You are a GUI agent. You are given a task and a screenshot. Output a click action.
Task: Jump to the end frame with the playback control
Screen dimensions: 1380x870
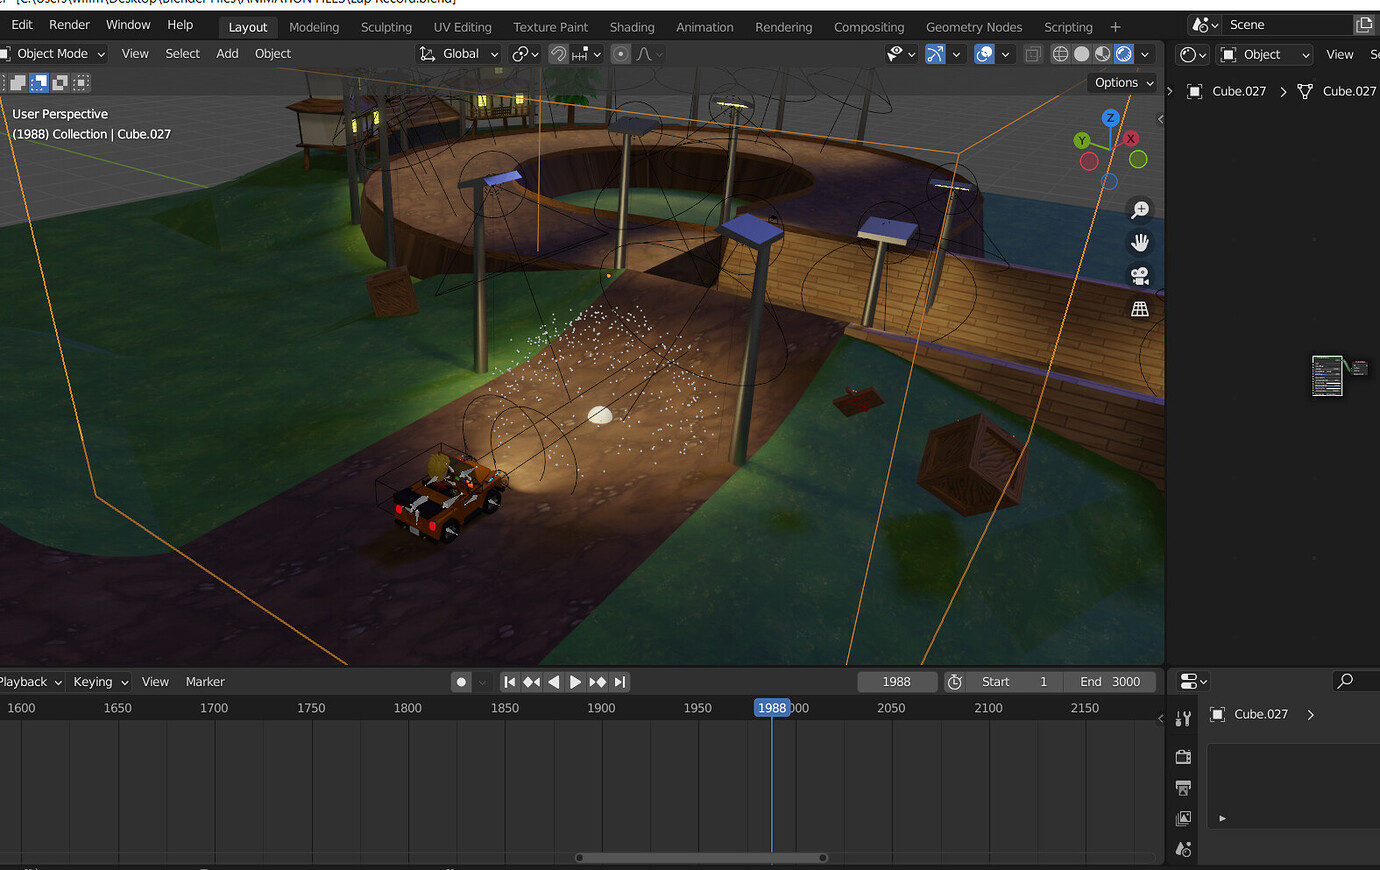click(x=620, y=681)
